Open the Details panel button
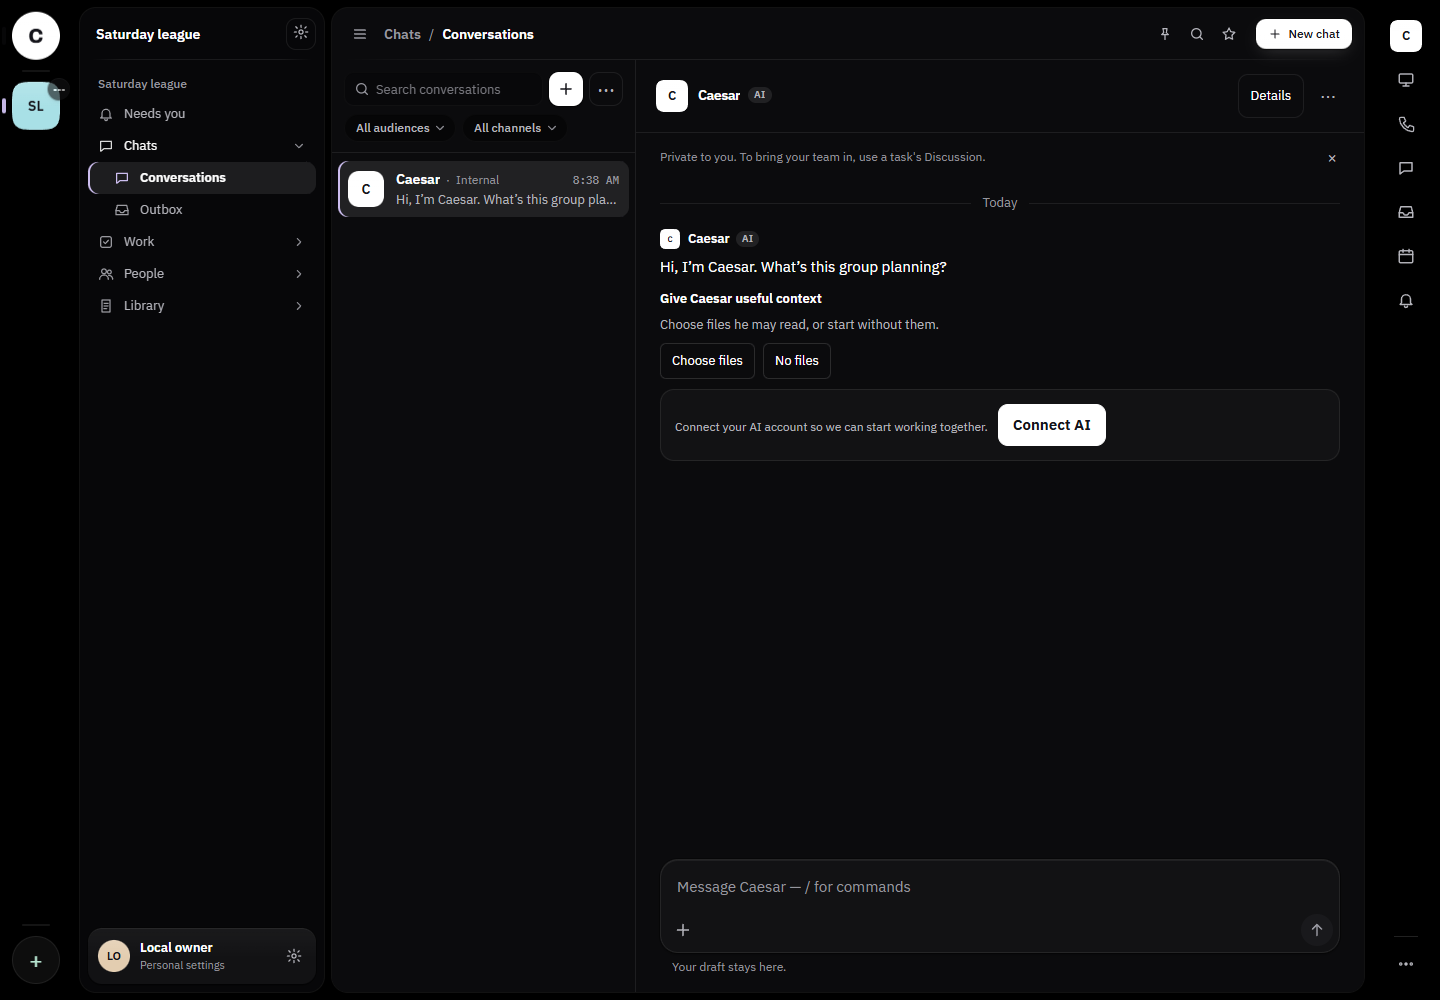The height and width of the screenshot is (1000, 1440). pyautogui.click(x=1271, y=96)
